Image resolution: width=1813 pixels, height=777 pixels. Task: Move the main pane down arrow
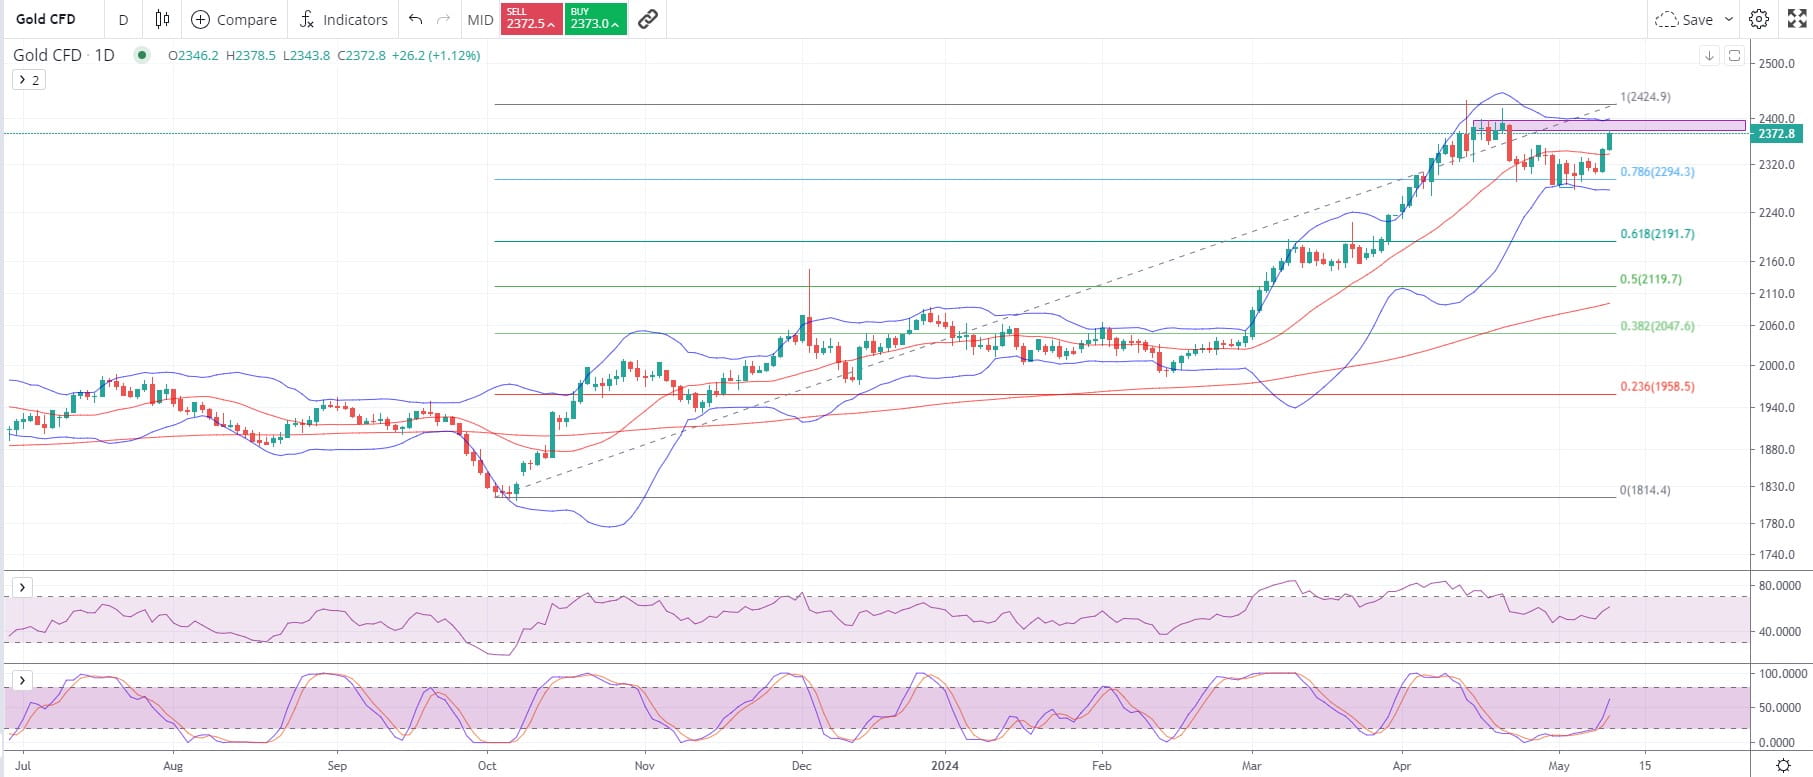1710,56
